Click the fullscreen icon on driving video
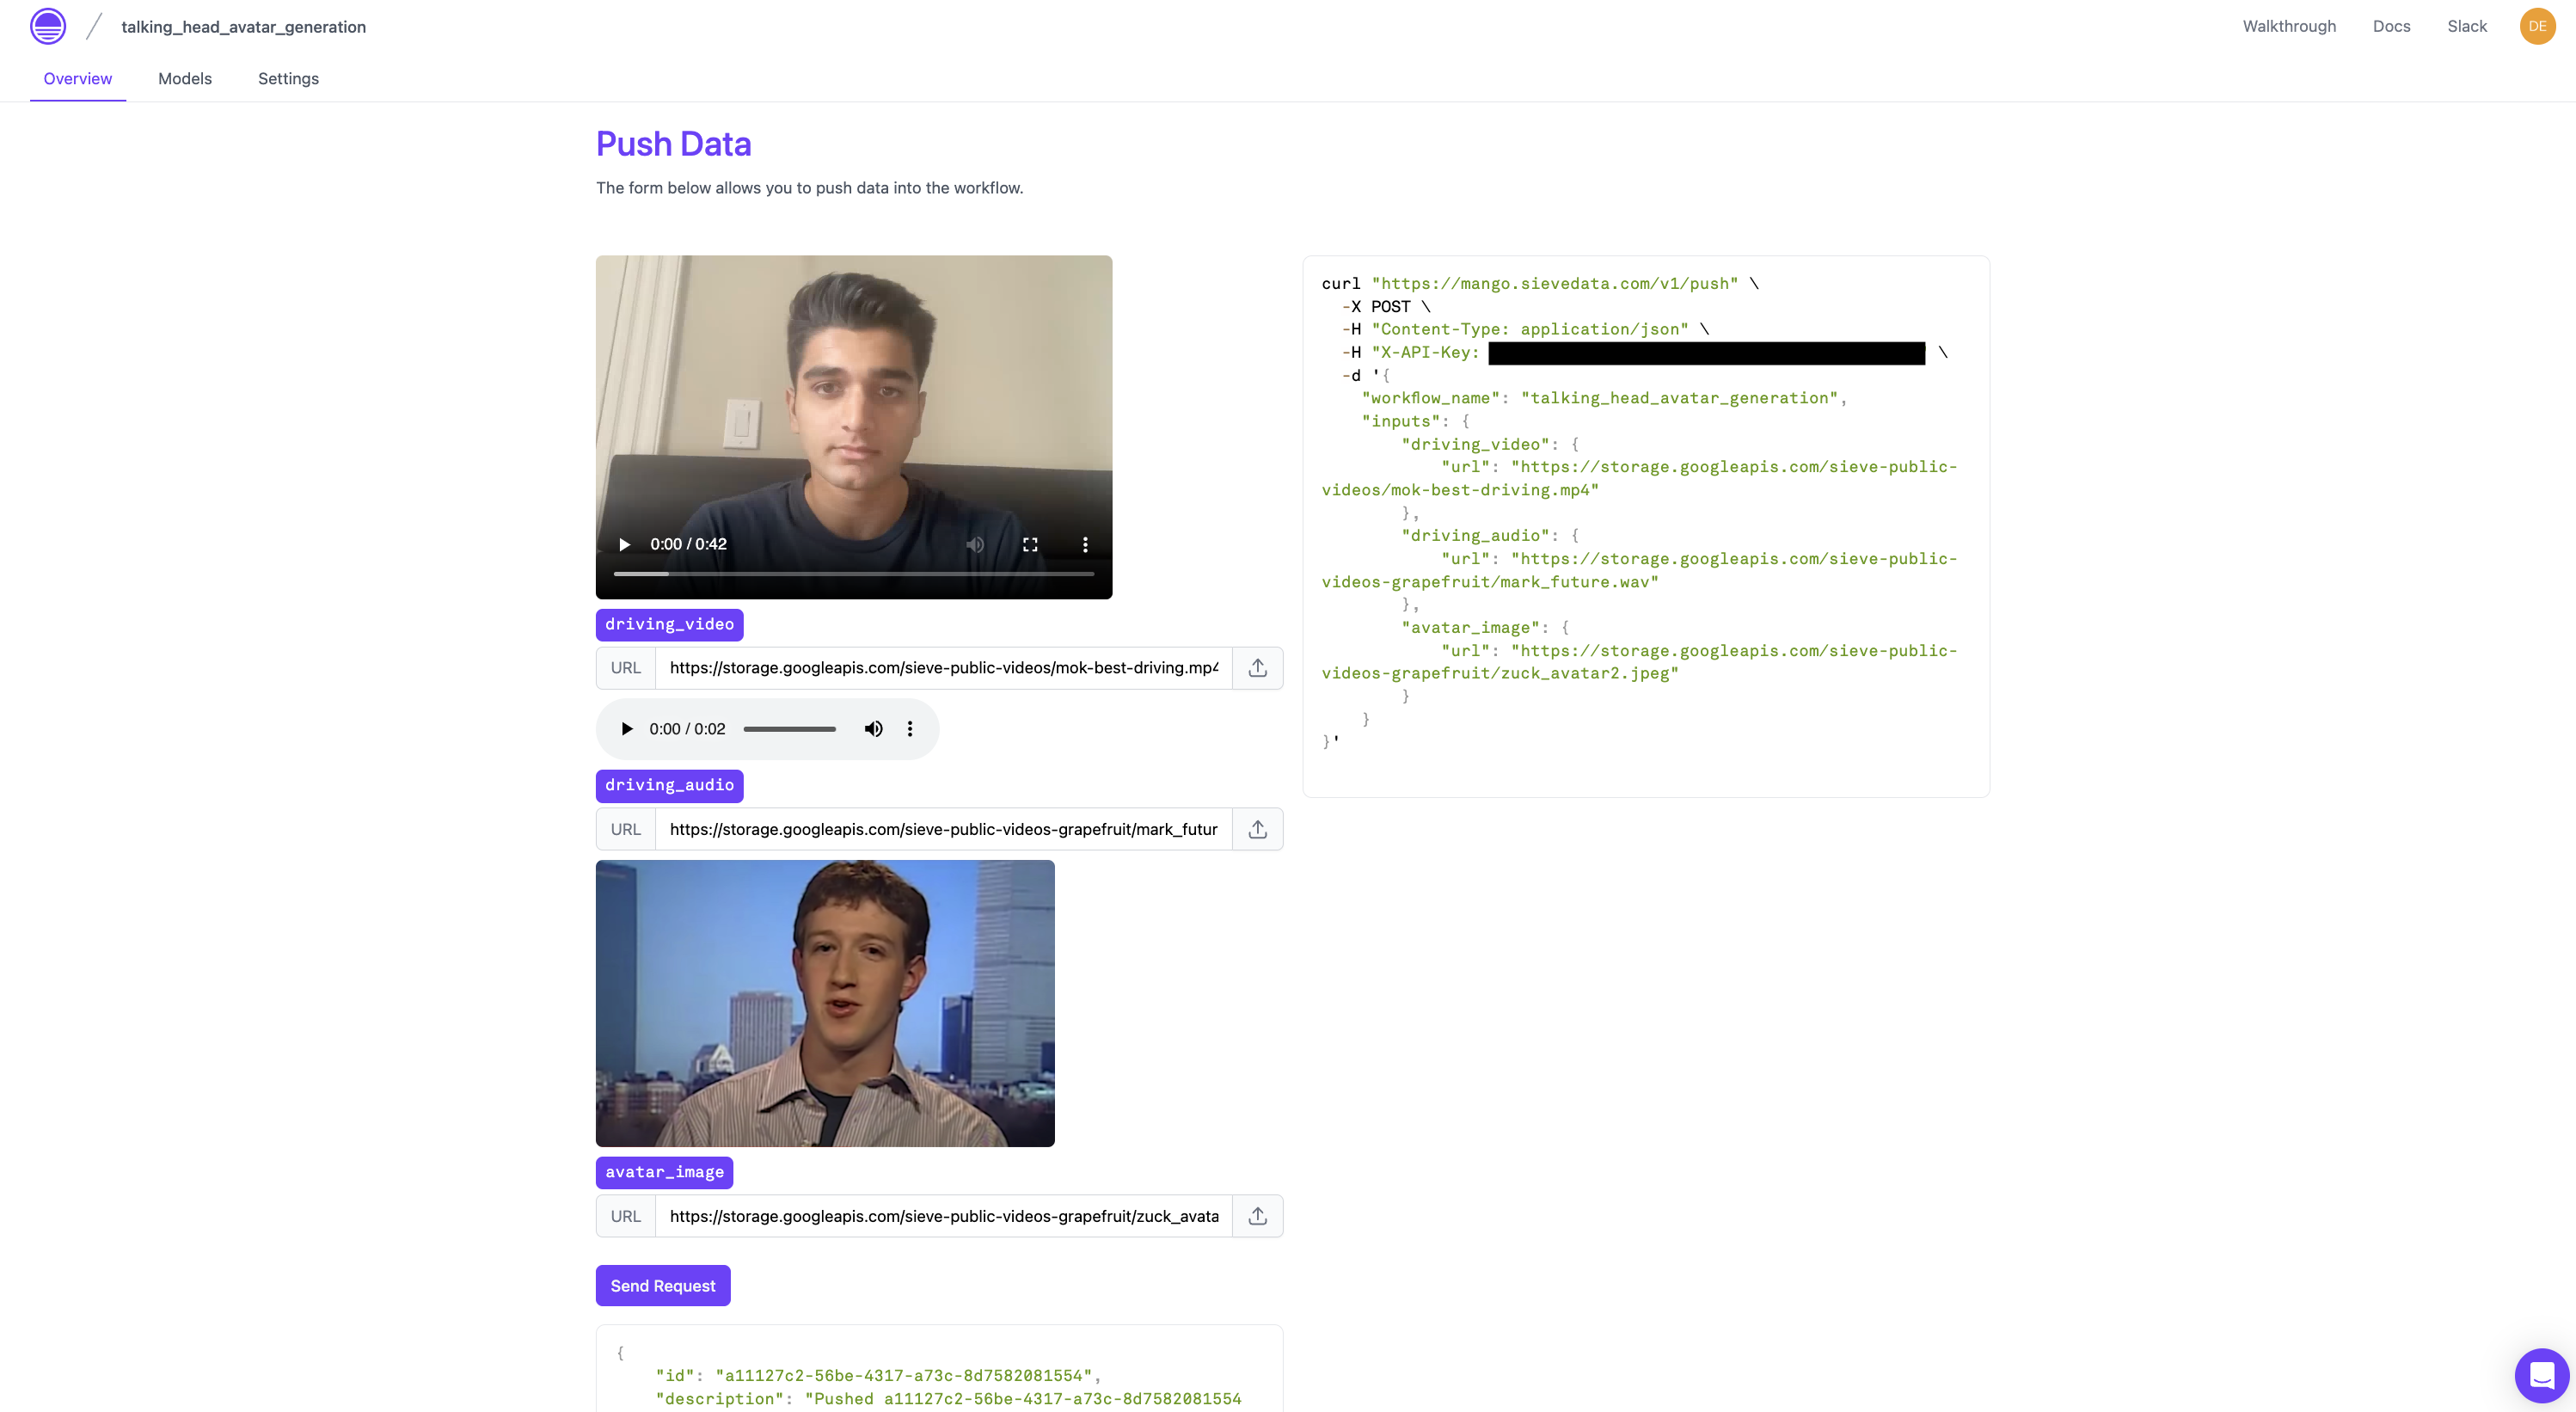This screenshot has width=2576, height=1412. [x=1031, y=543]
